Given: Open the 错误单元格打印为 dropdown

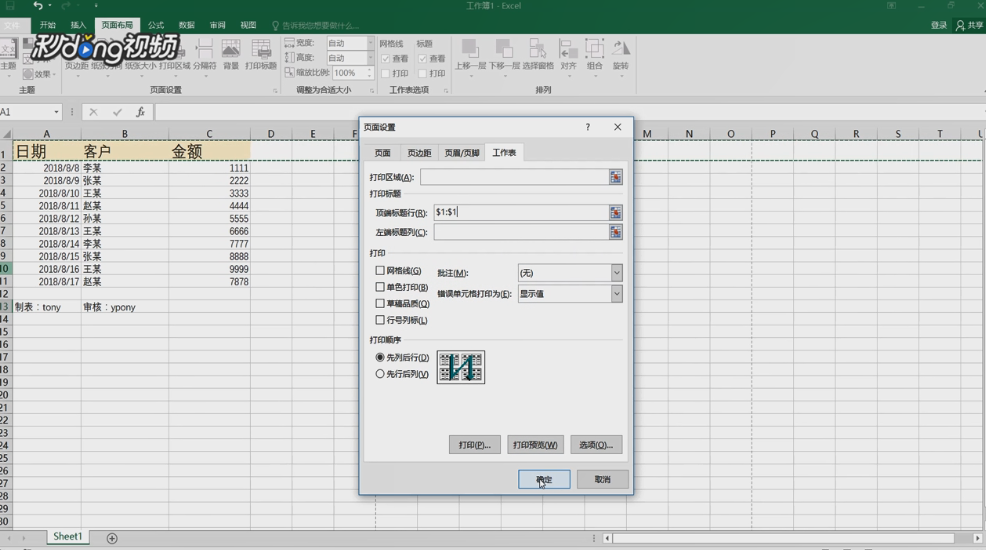Looking at the screenshot, I should pos(616,294).
